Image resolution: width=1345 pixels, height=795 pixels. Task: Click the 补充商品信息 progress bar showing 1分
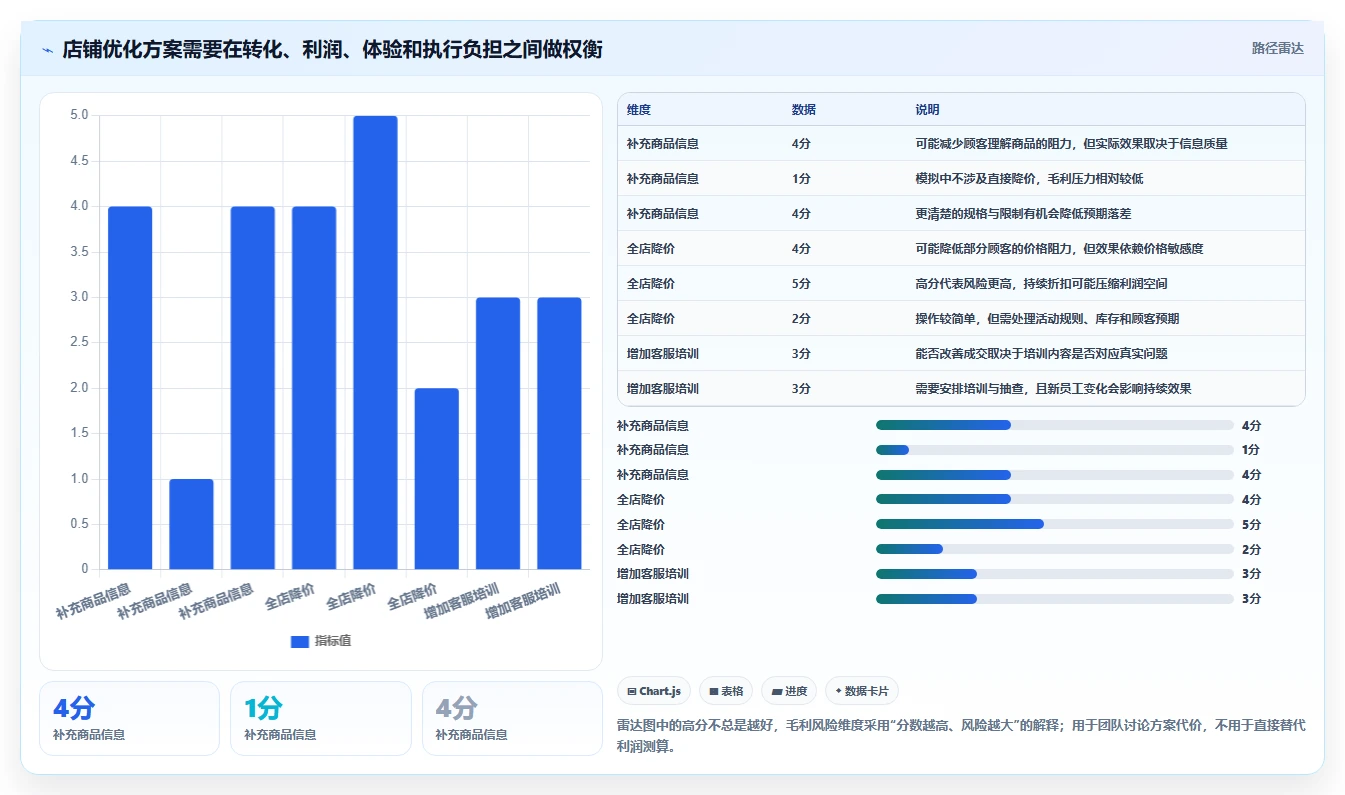[1054, 450]
